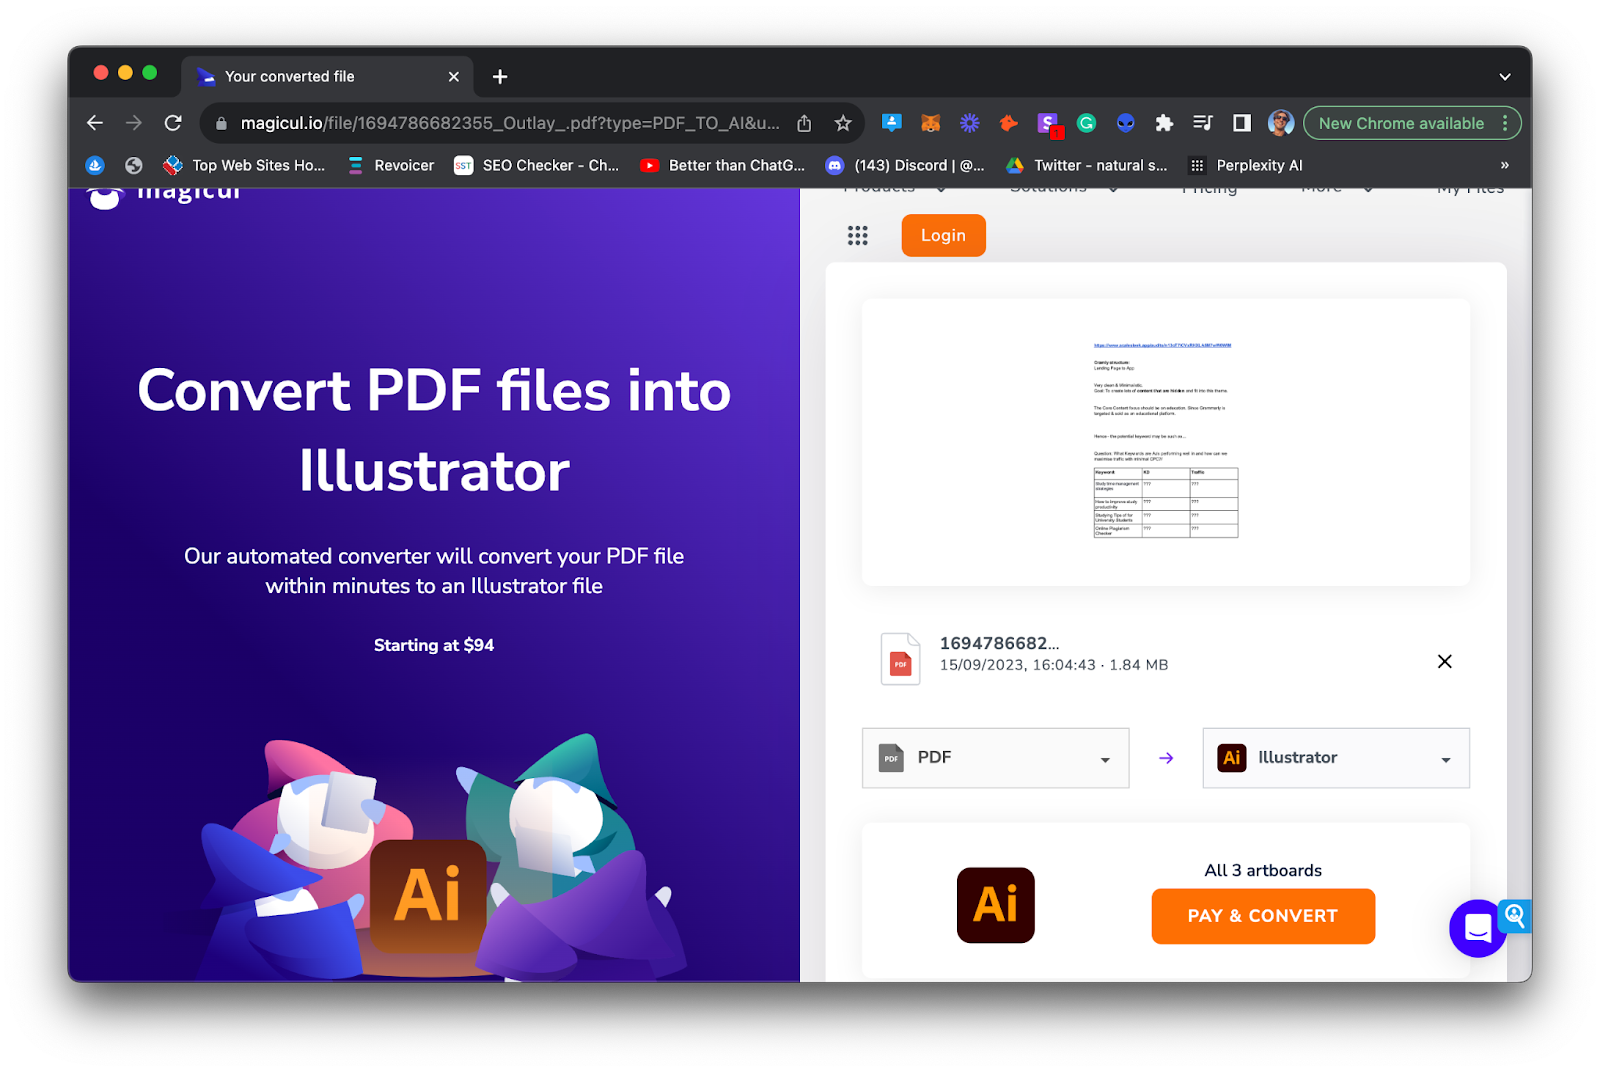
Task: Click the lock icon in the address bar
Action: (x=221, y=124)
